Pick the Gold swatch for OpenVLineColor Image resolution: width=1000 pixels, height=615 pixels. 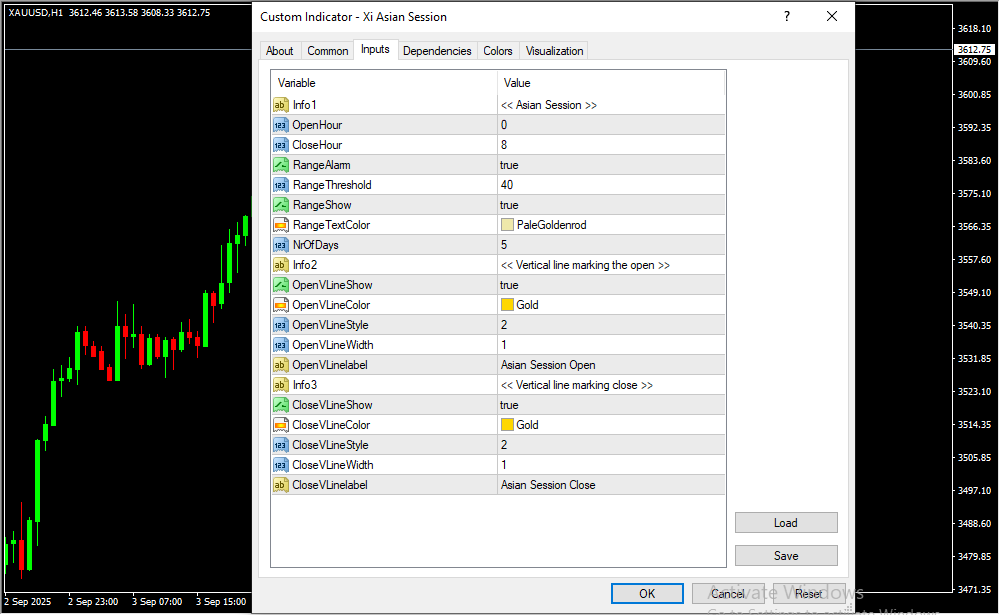[x=507, y=305]
